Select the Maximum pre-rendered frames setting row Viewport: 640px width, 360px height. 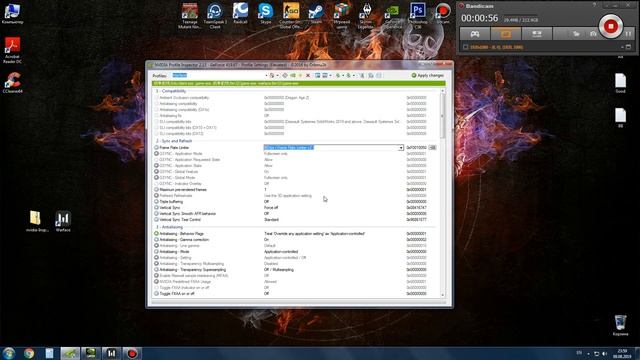pos(295,190)
